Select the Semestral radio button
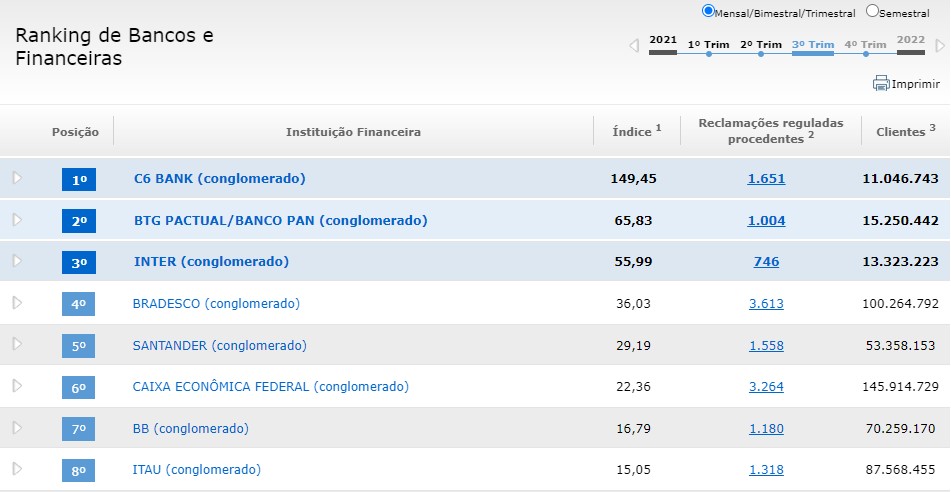The width and height of the screenshot is (951, 492). [872, 11]
